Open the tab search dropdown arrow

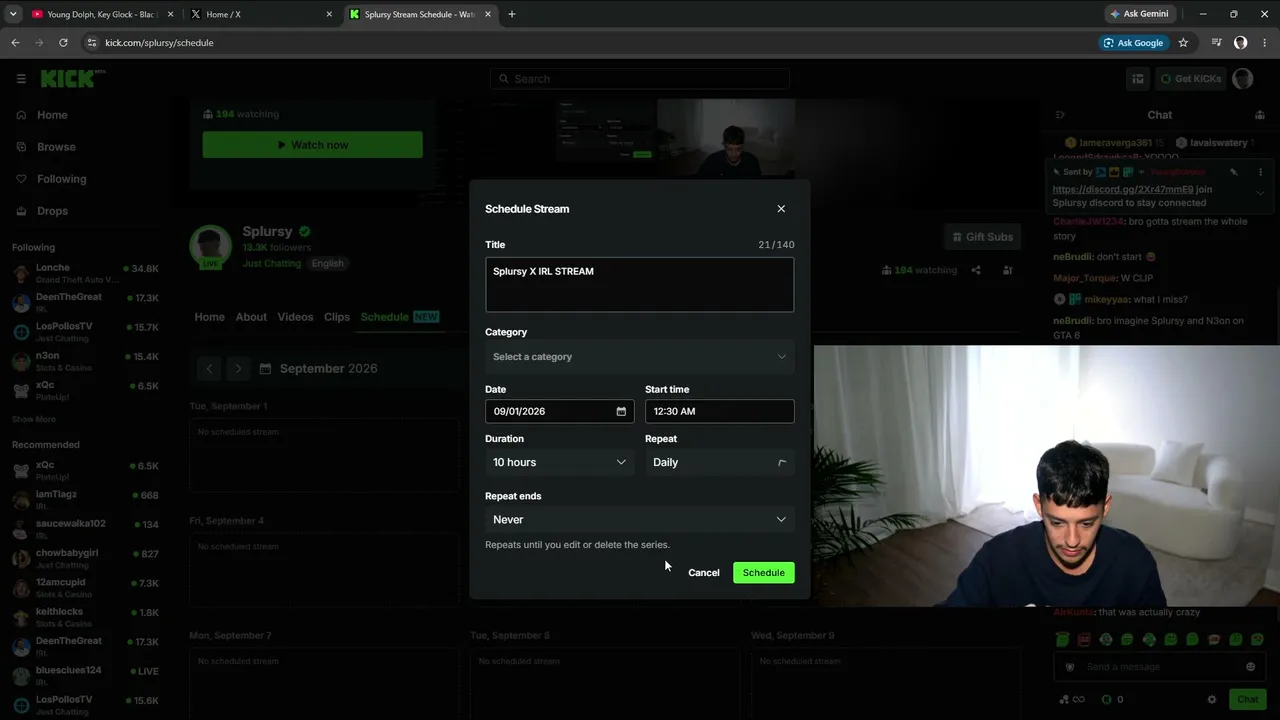[13, 14]
